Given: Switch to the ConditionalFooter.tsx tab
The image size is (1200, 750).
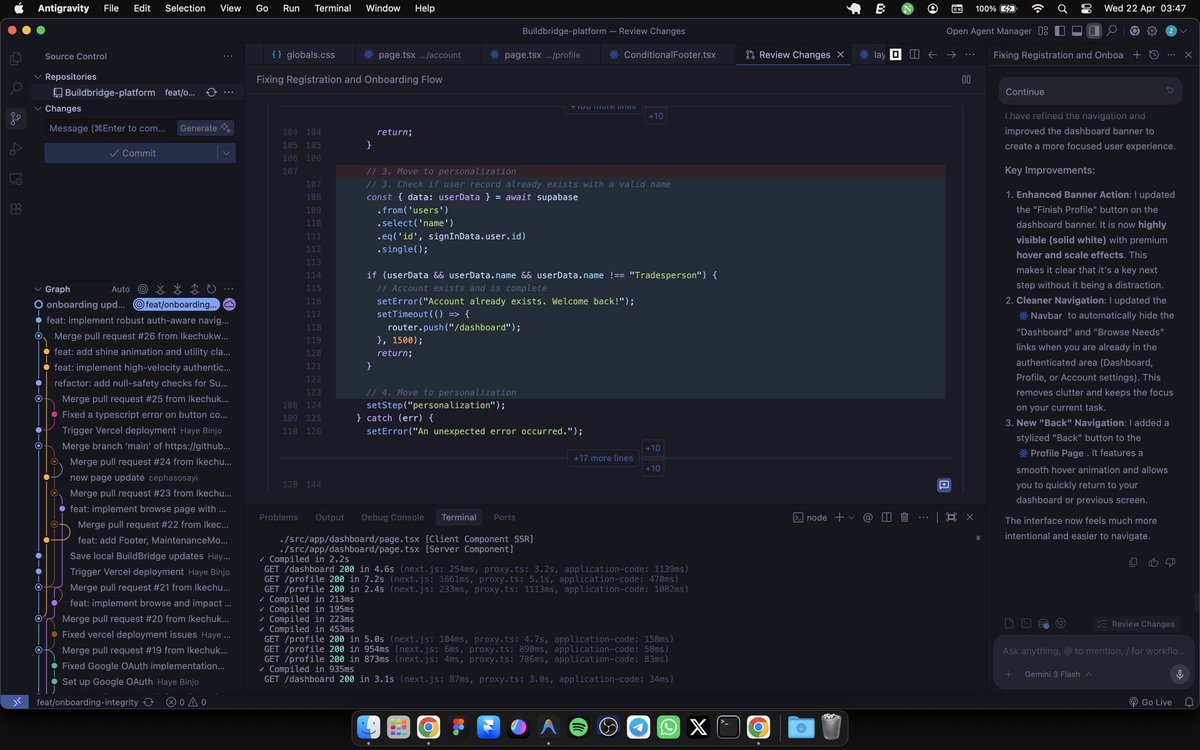Looking at the screenshot, I should (670, 55).
